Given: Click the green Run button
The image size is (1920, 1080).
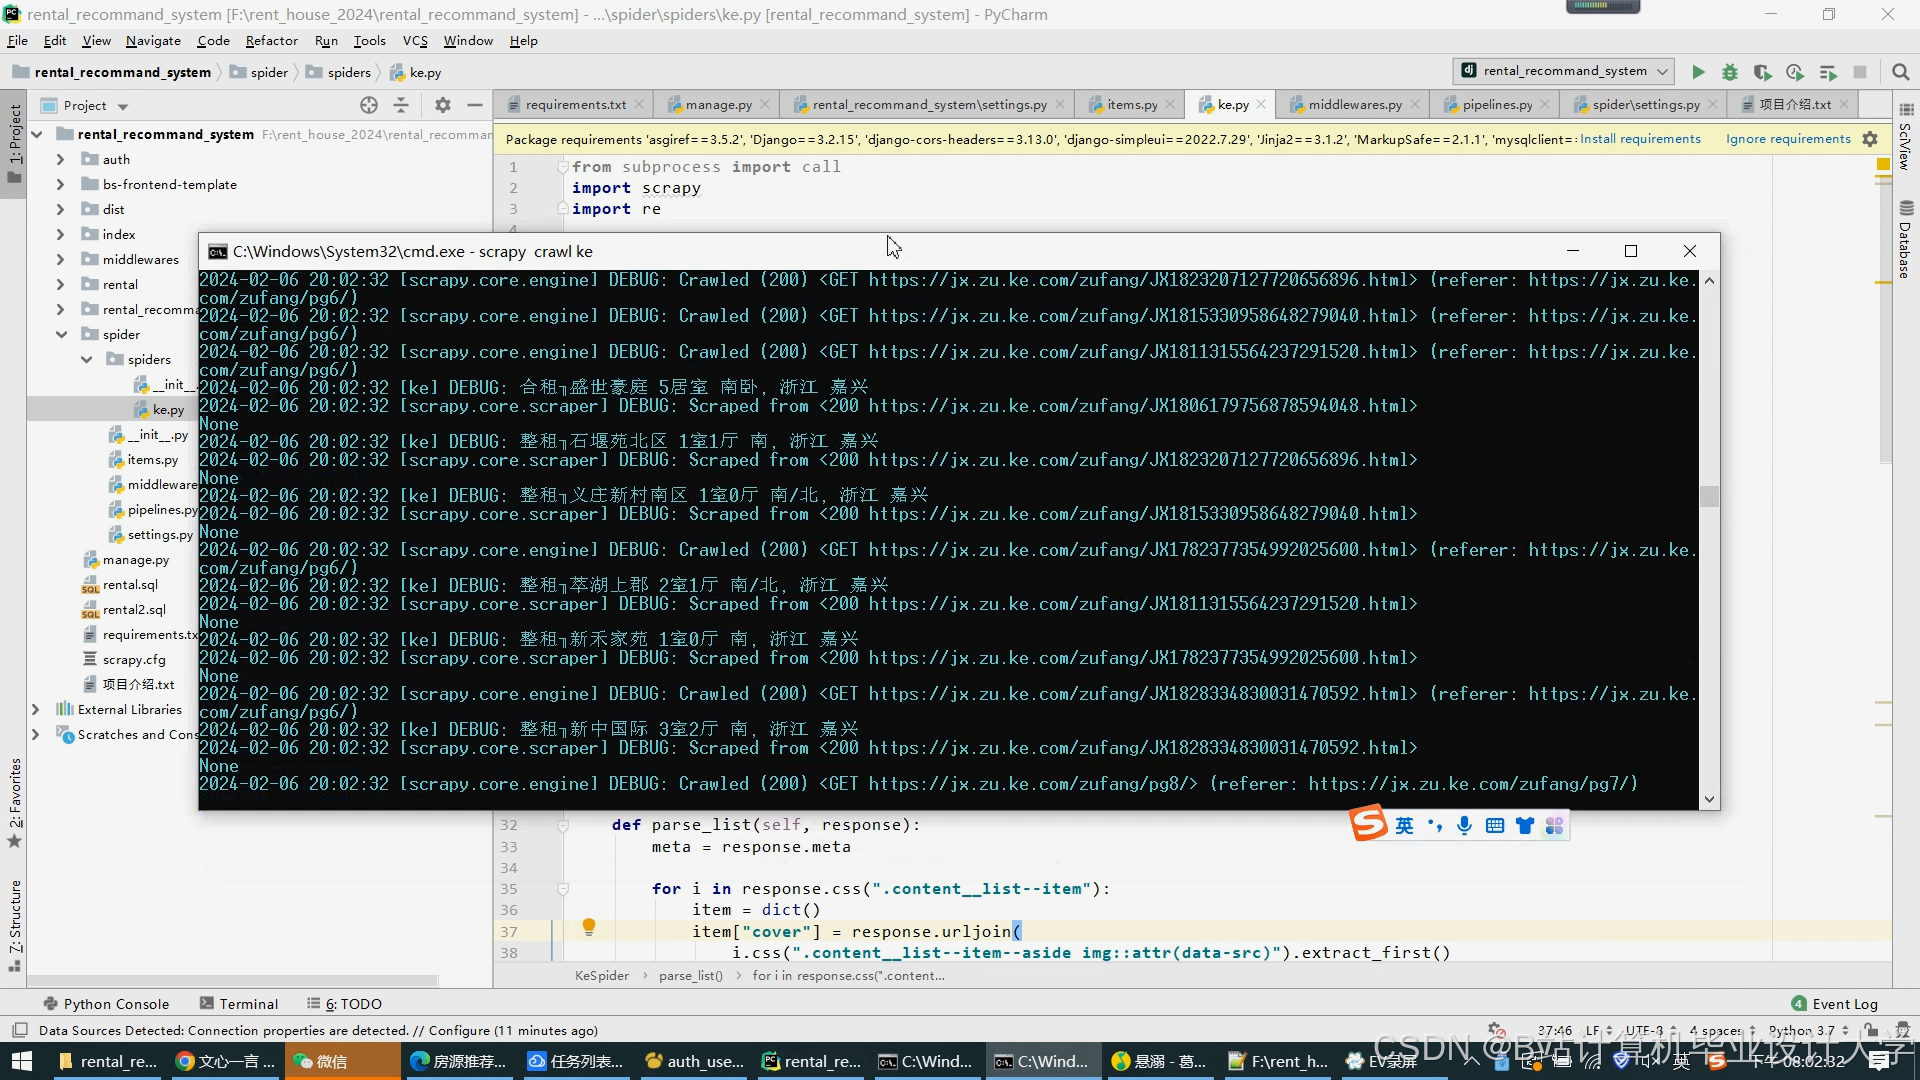Looking at the screenshot, I should 1698,72.
